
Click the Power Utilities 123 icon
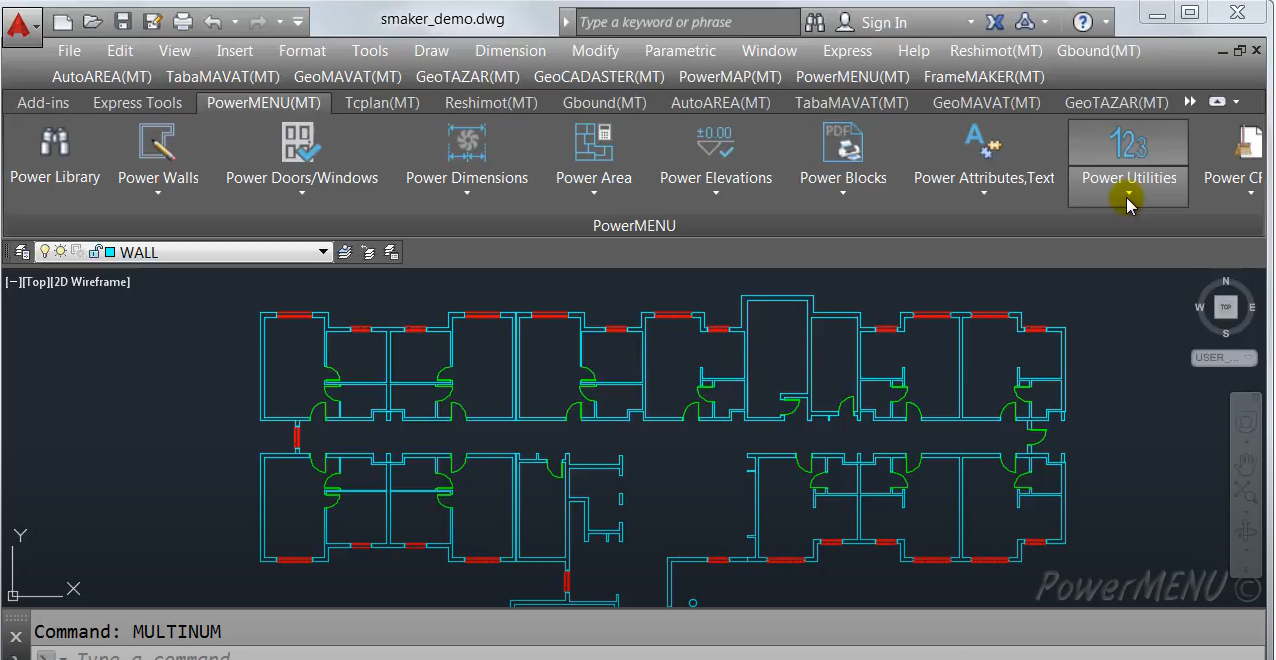pyautogui.click(x=1128, y=143)
